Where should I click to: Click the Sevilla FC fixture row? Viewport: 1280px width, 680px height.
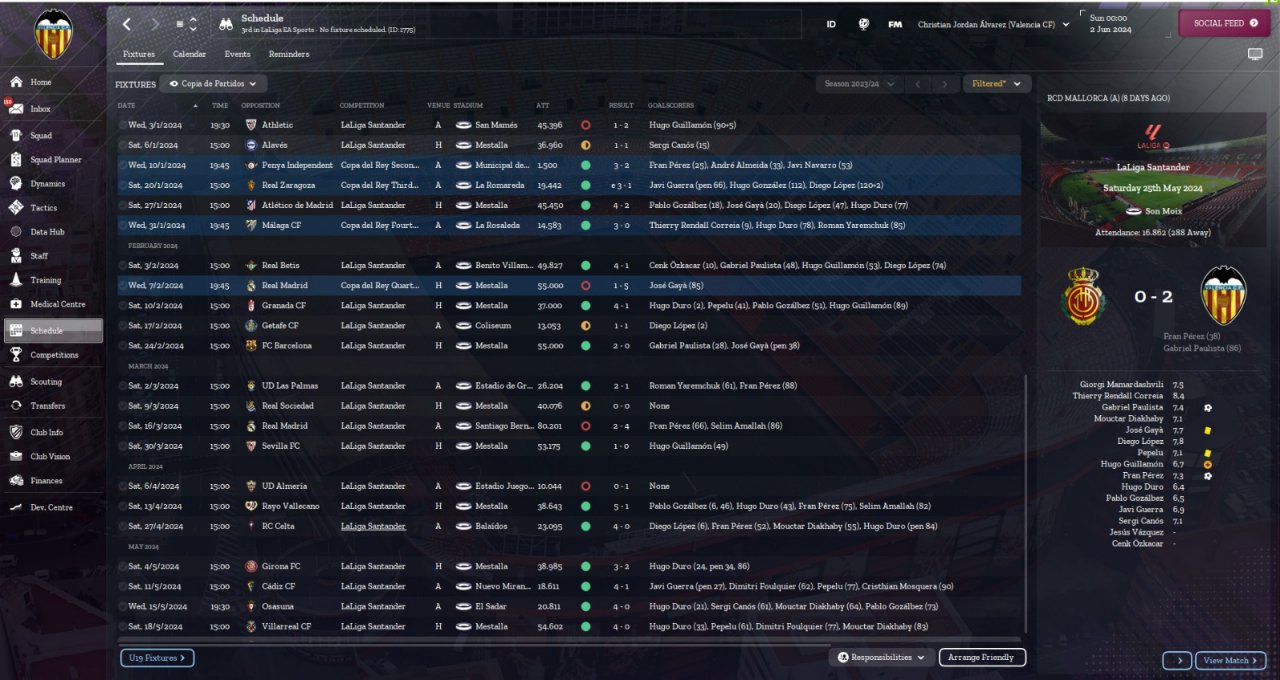(569, 446)
